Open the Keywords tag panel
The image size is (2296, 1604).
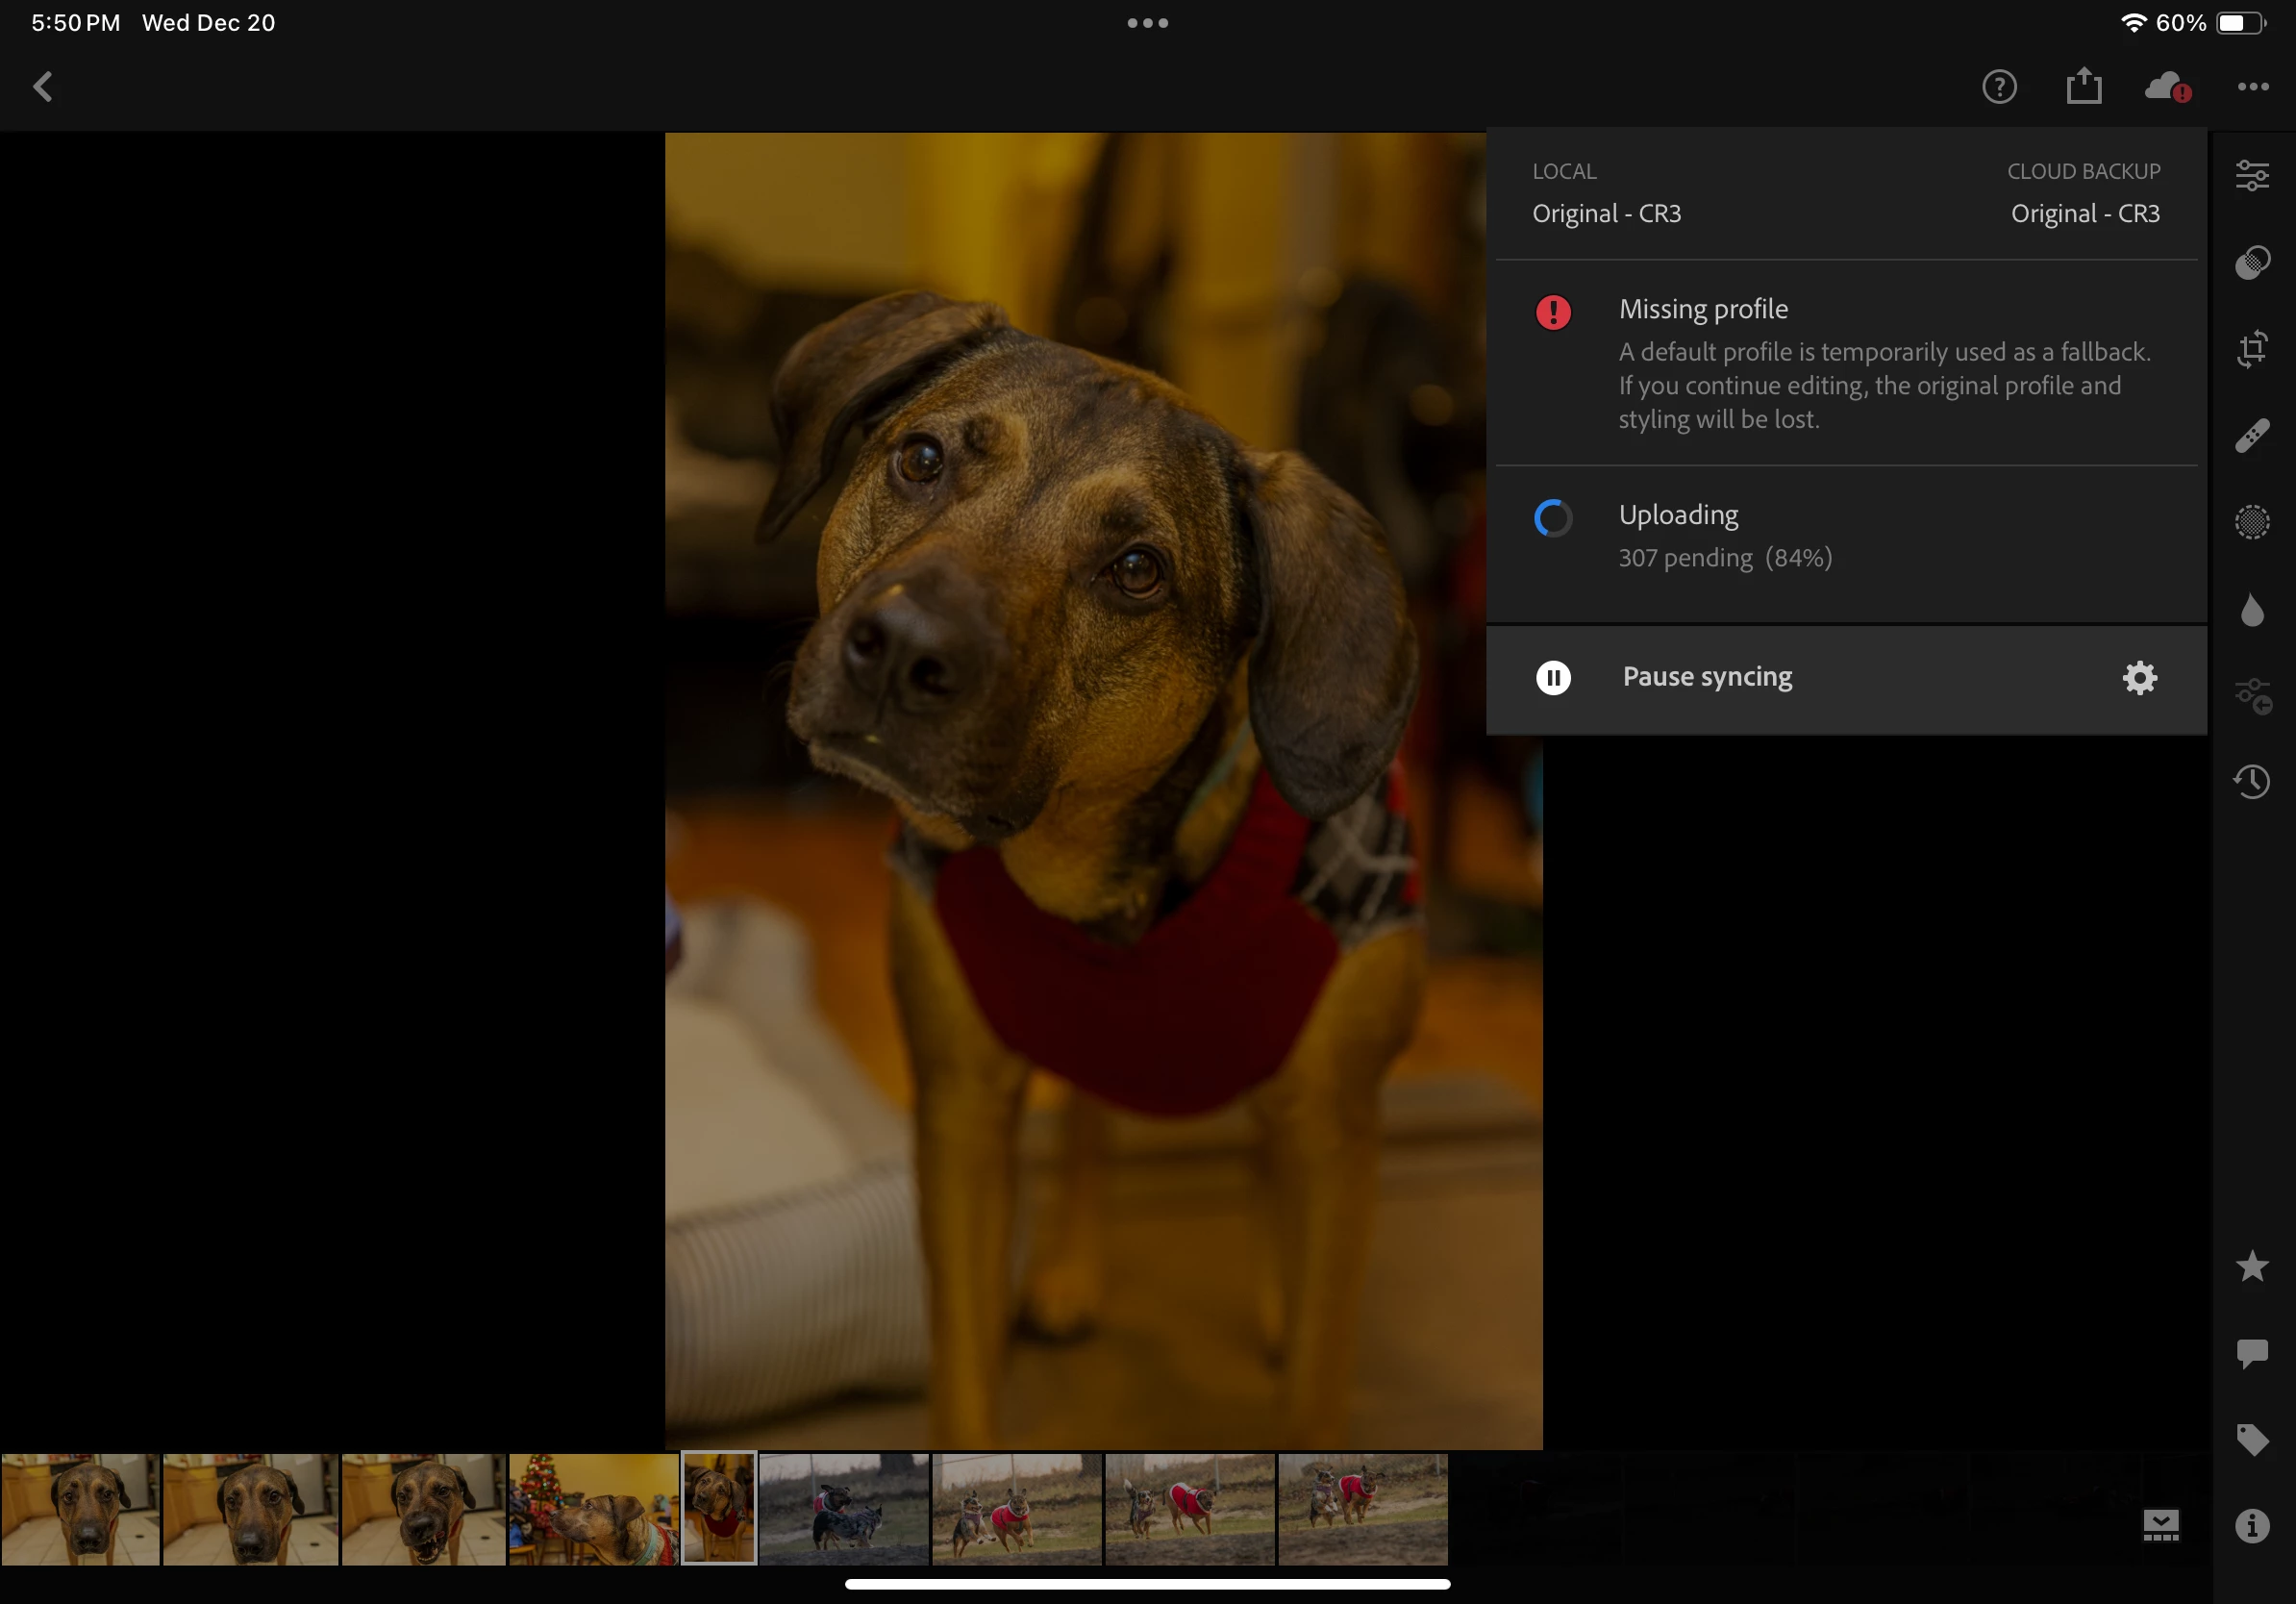click(x=2252, y=1440)
